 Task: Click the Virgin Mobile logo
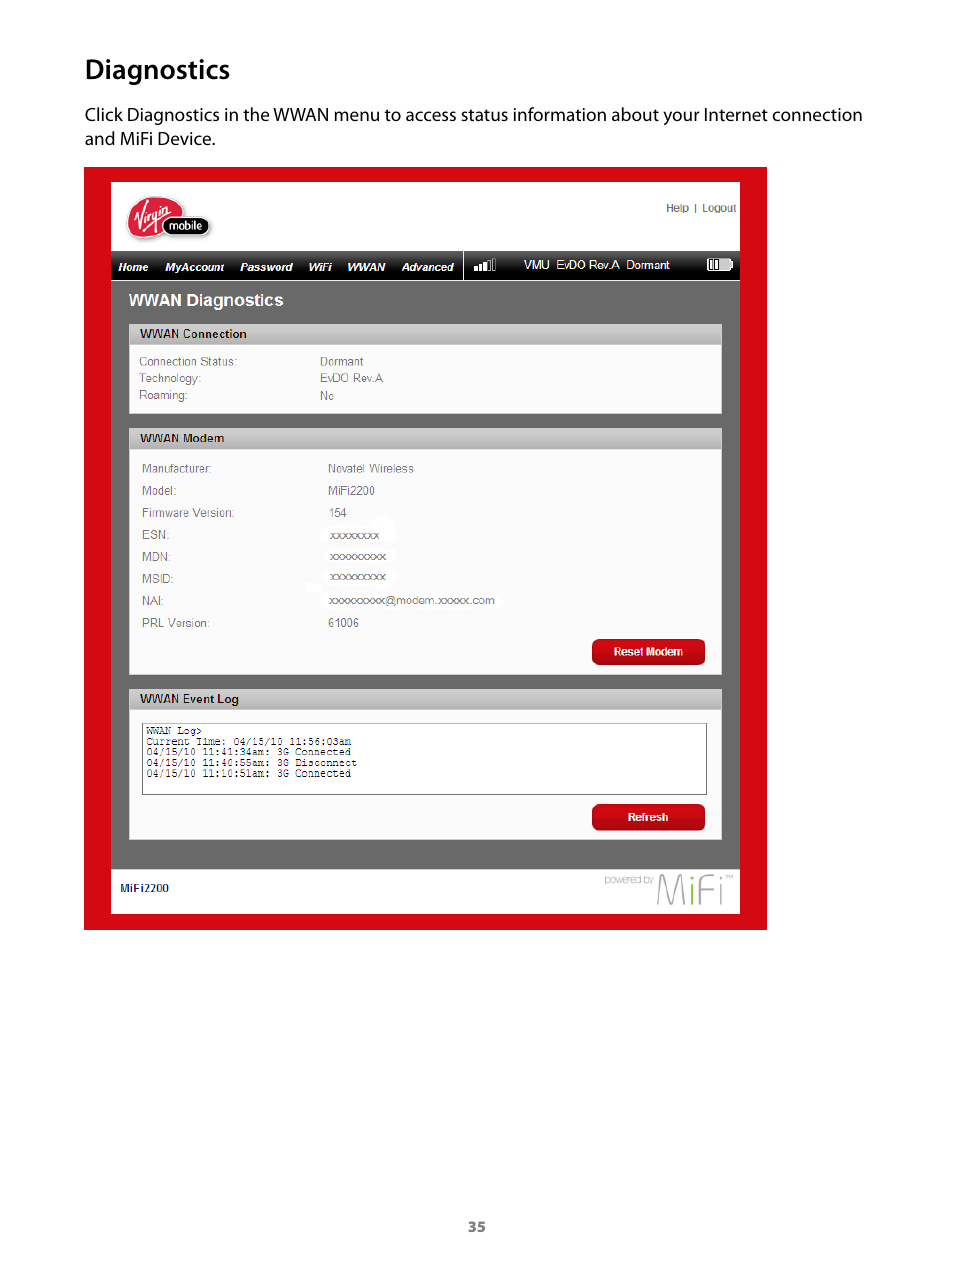[168, 218]
